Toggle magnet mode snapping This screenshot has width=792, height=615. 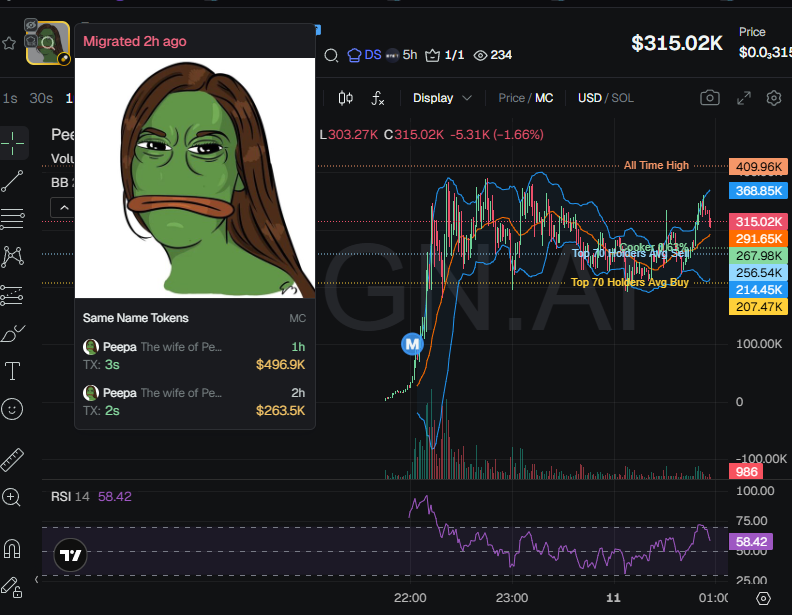[x=12, y=548]
